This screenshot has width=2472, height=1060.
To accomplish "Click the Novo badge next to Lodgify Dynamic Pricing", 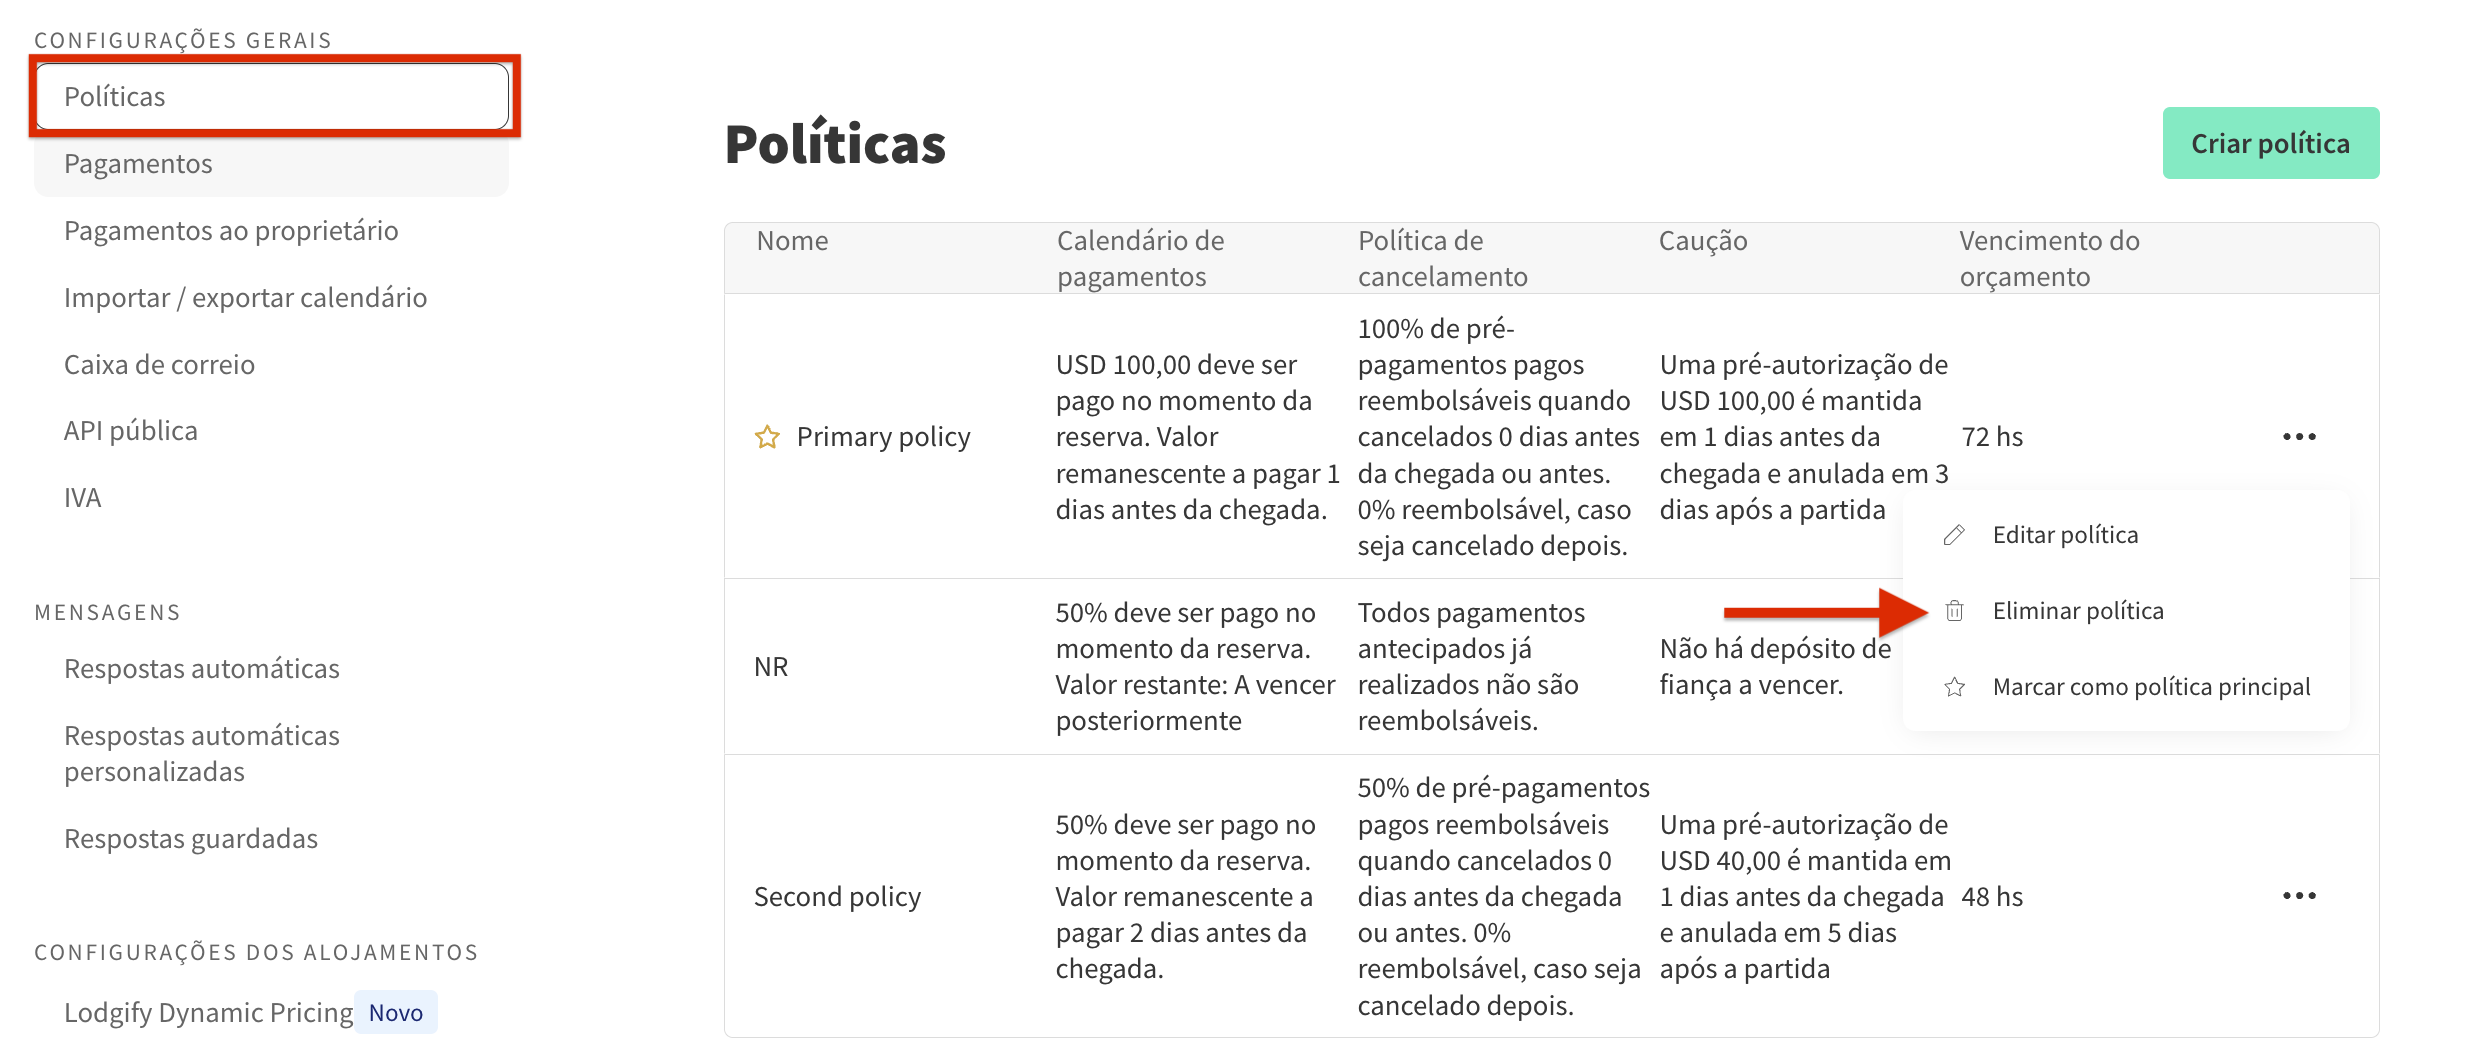I will (396, 1012).
